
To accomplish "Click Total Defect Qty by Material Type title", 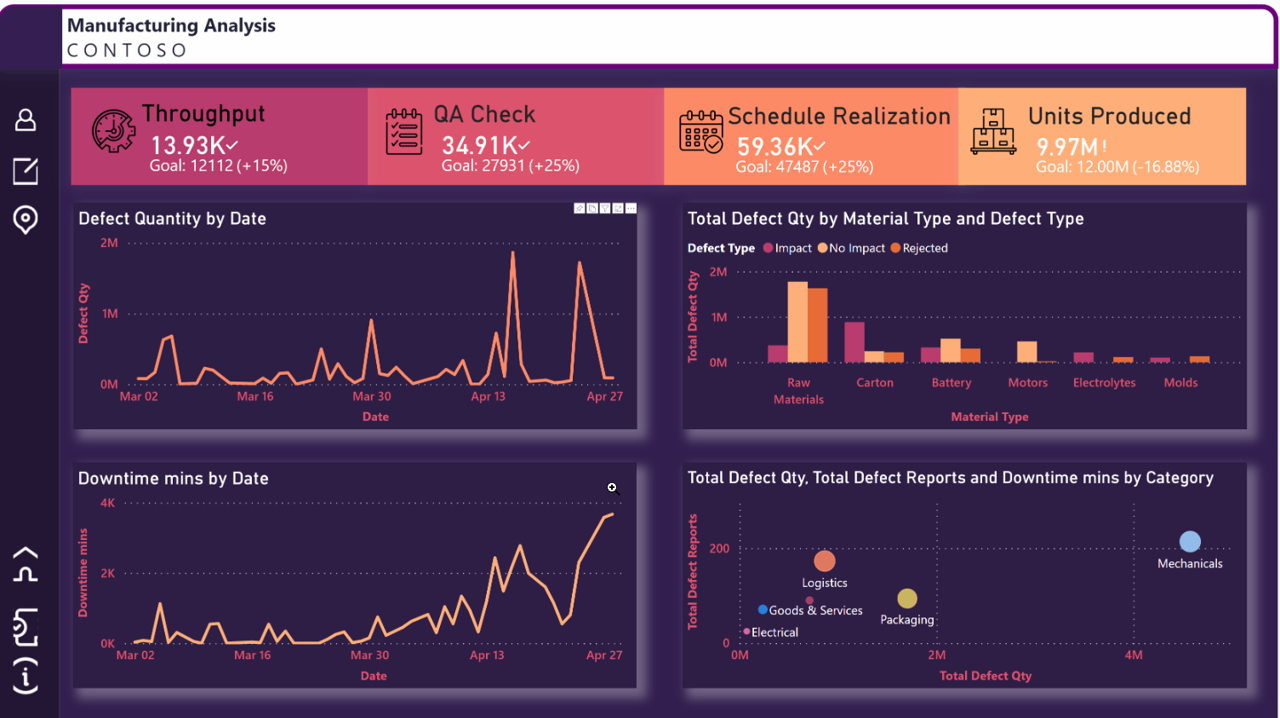I will pos(885,218).
